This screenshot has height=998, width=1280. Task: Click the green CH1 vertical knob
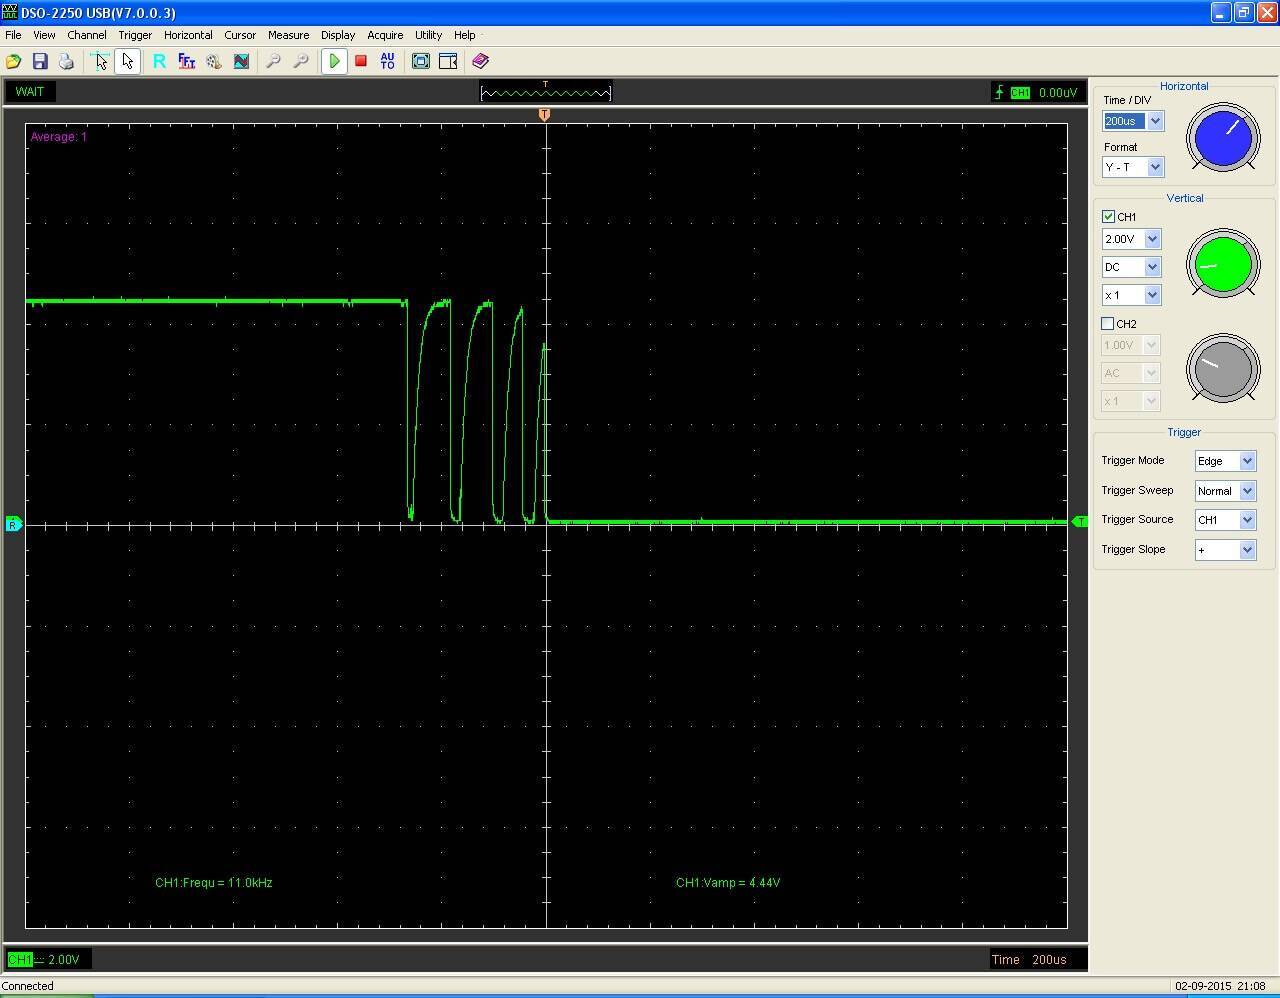tap(1222, 264)
